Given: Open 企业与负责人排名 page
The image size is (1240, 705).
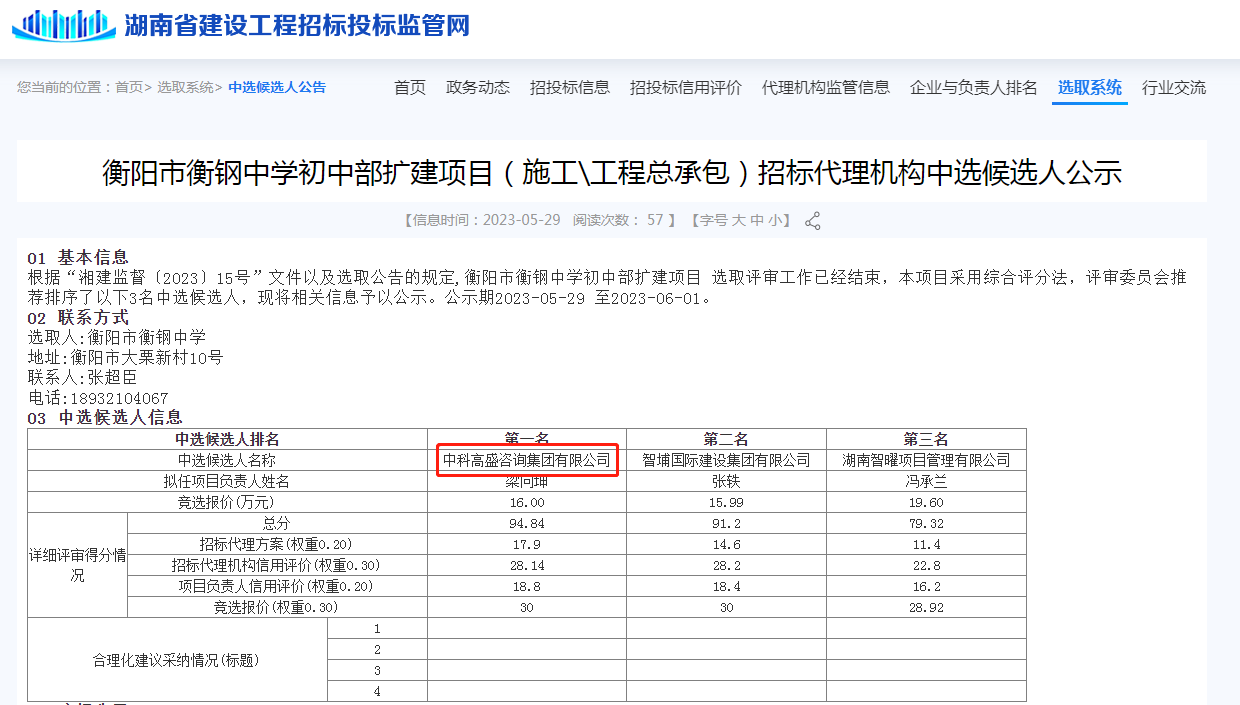Looking at the screenshot, I should tap(974, 88).
